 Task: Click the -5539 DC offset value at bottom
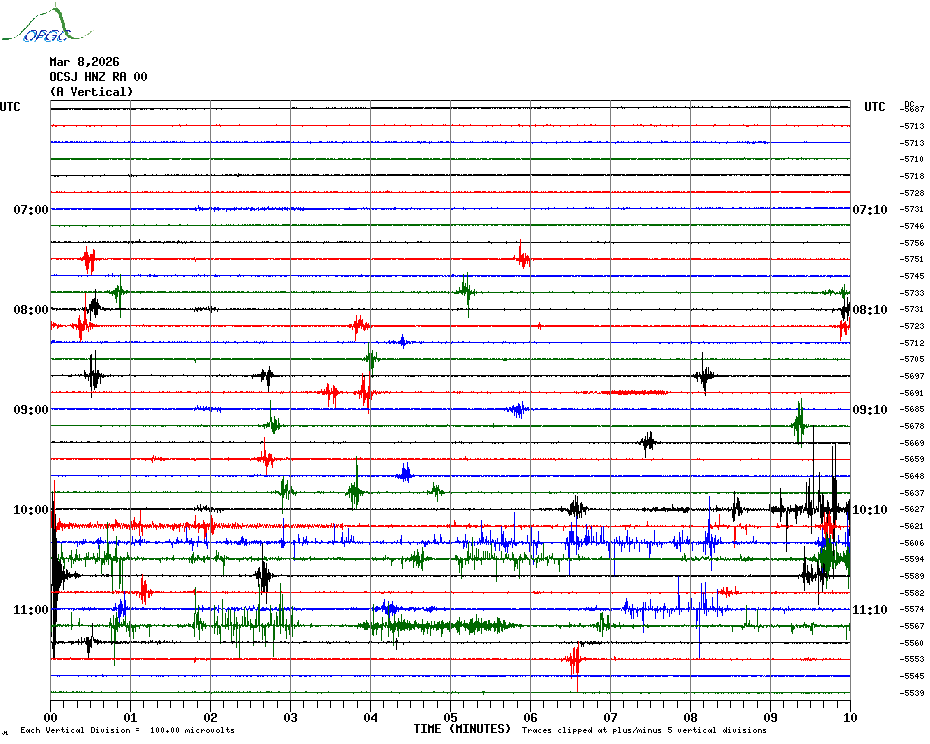(x=912, y=693)
